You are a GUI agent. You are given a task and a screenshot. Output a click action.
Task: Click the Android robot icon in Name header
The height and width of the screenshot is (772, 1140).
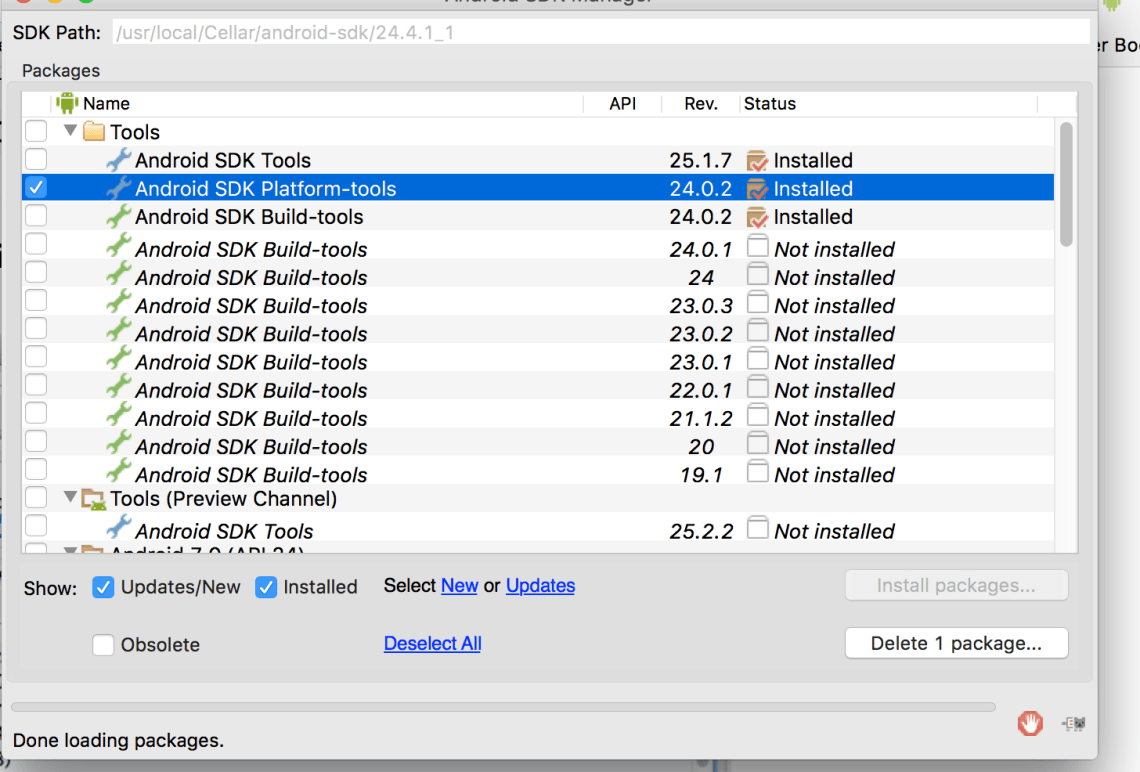67,103
